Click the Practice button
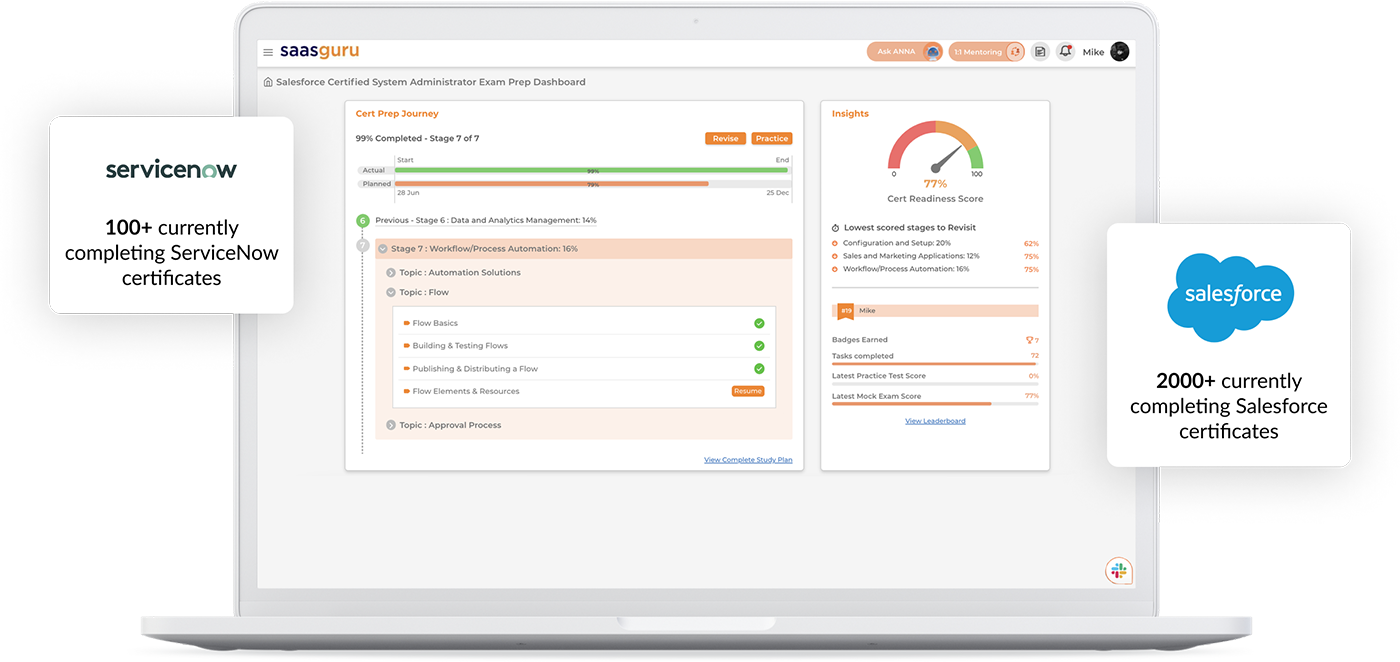Image resolution: width=1400 pixels, height=662 pixels. [x=772, y=139]
